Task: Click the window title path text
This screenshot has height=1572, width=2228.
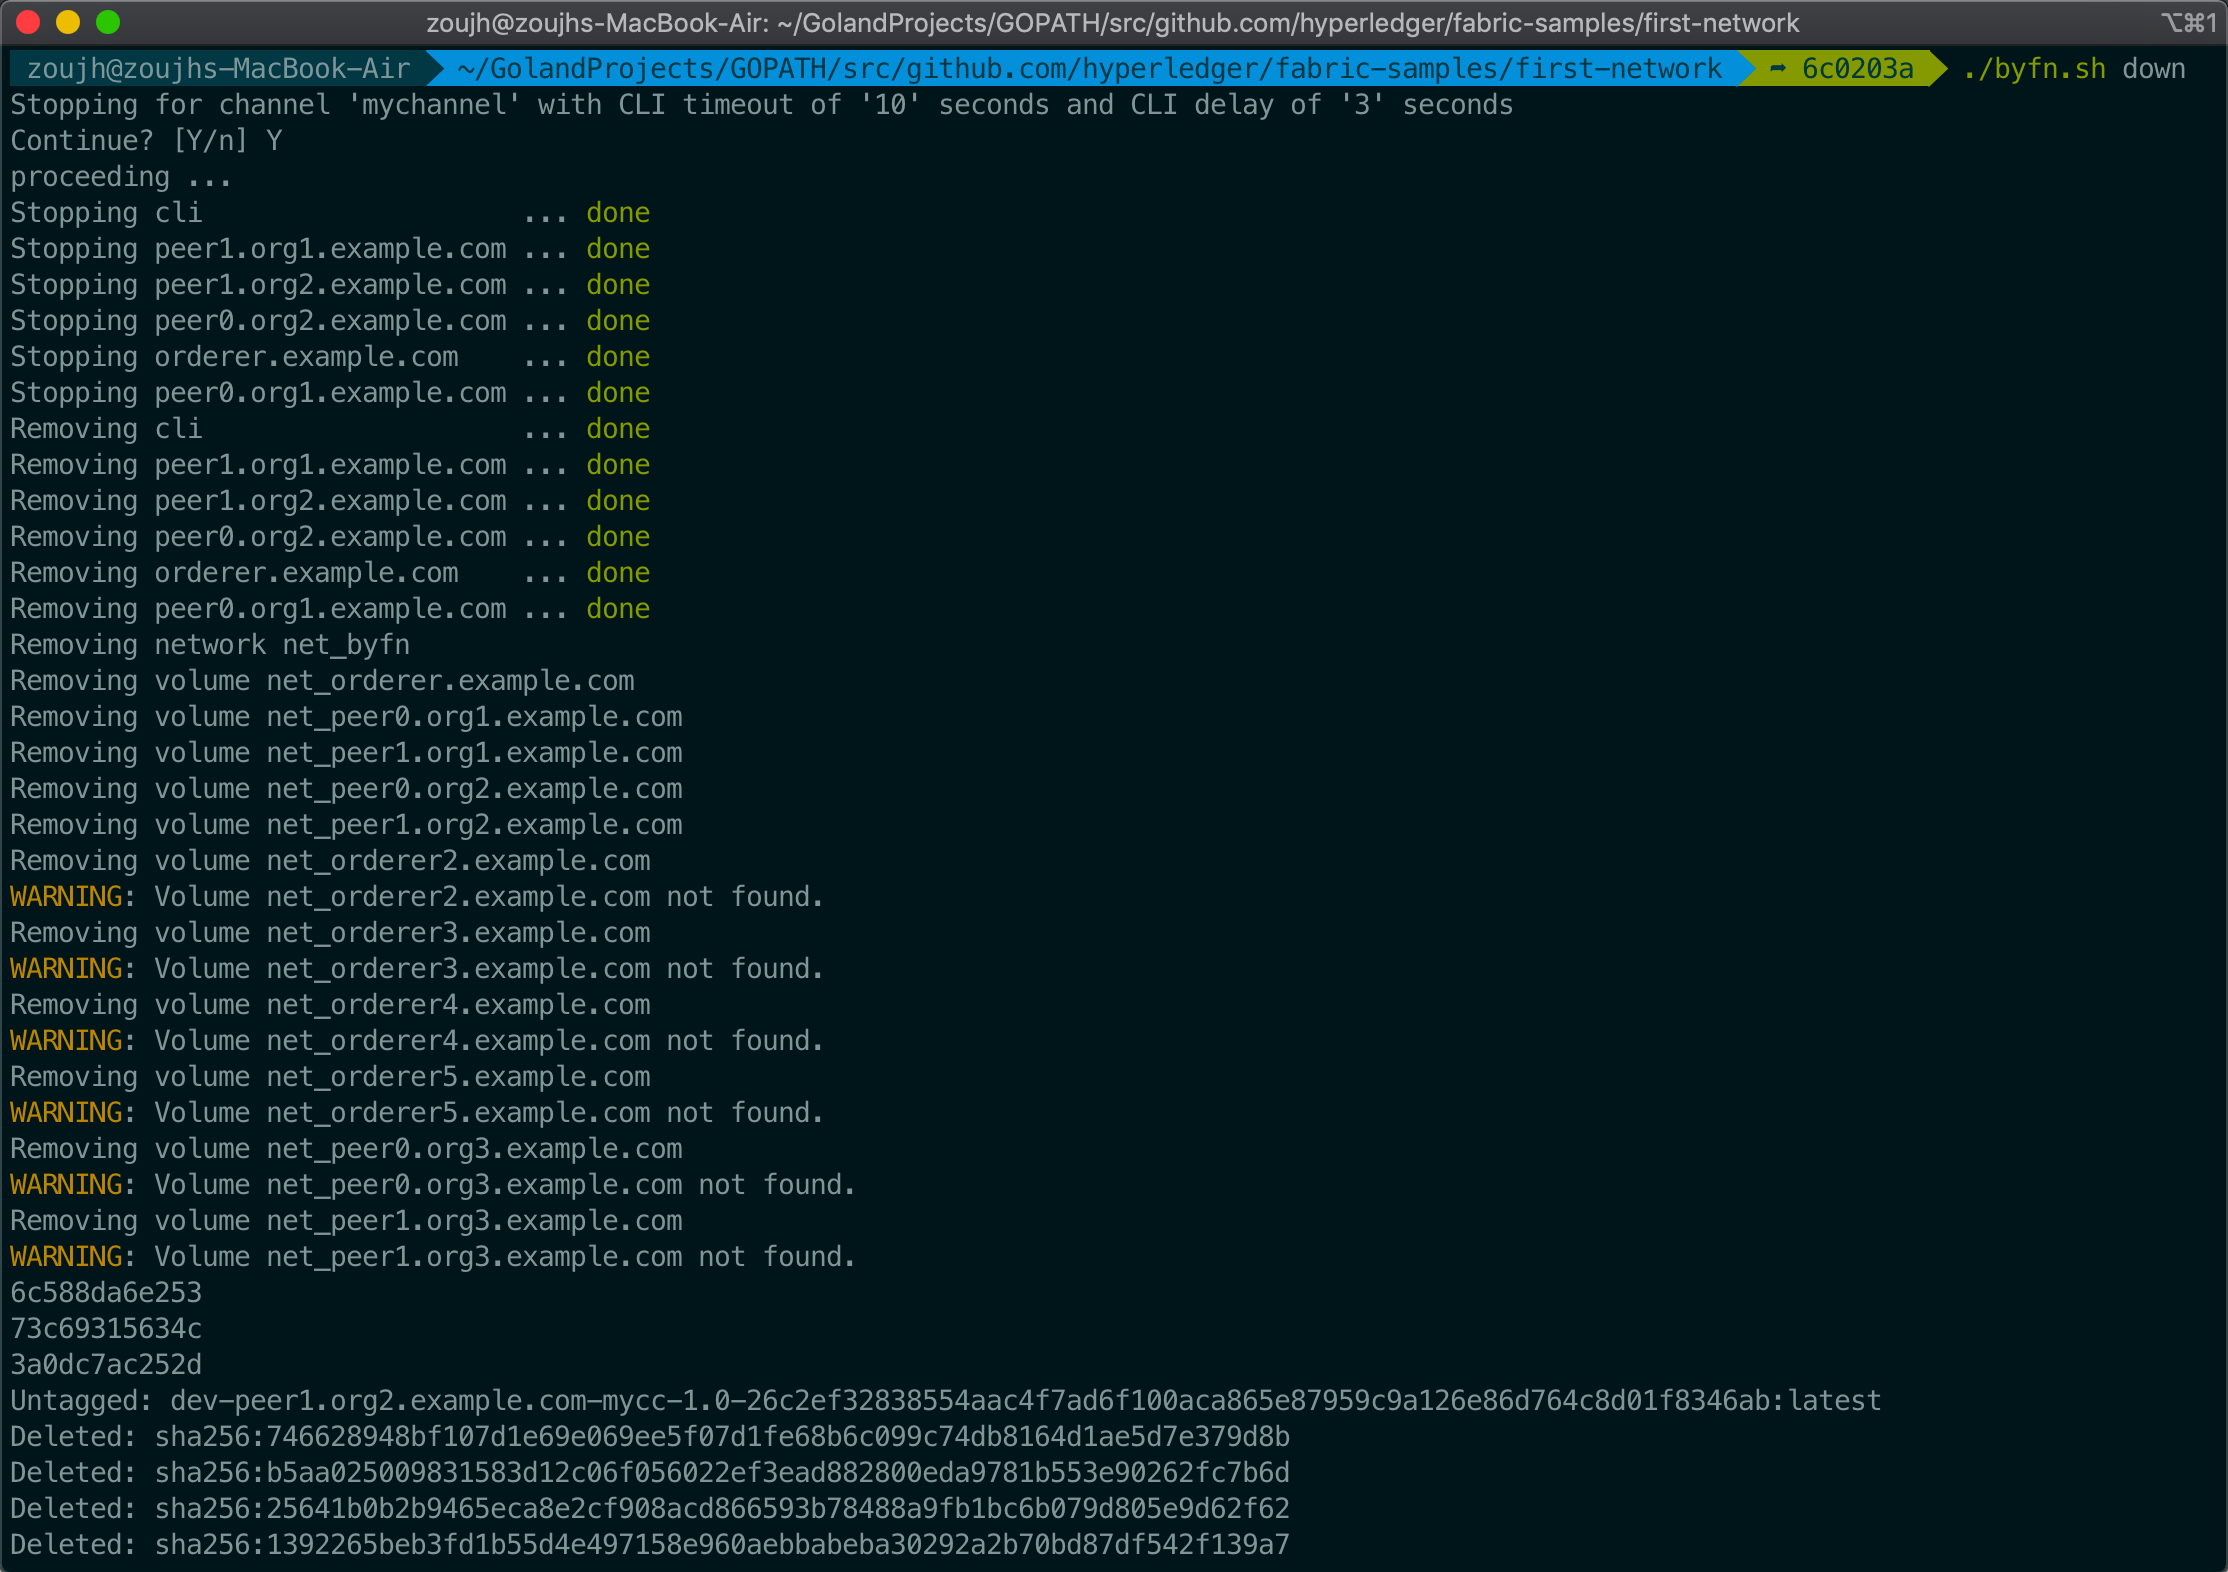Action: click(x=1112, y=22)
